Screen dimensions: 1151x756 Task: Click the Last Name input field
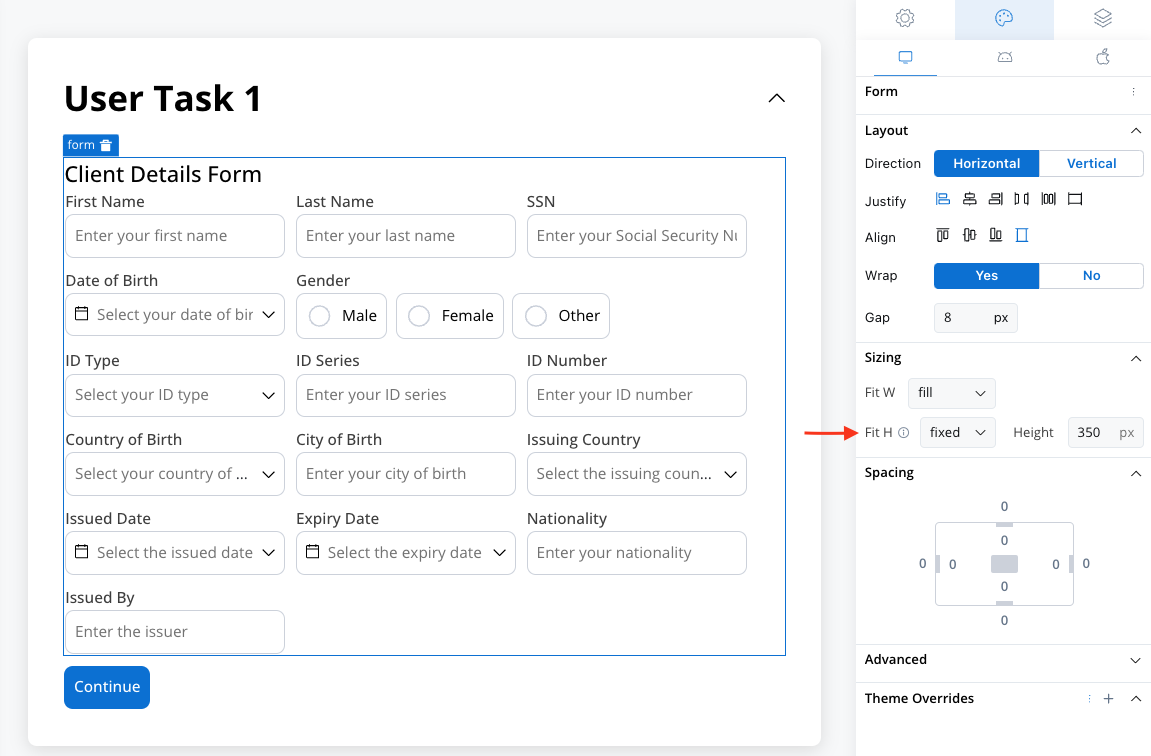pos(406,236)
